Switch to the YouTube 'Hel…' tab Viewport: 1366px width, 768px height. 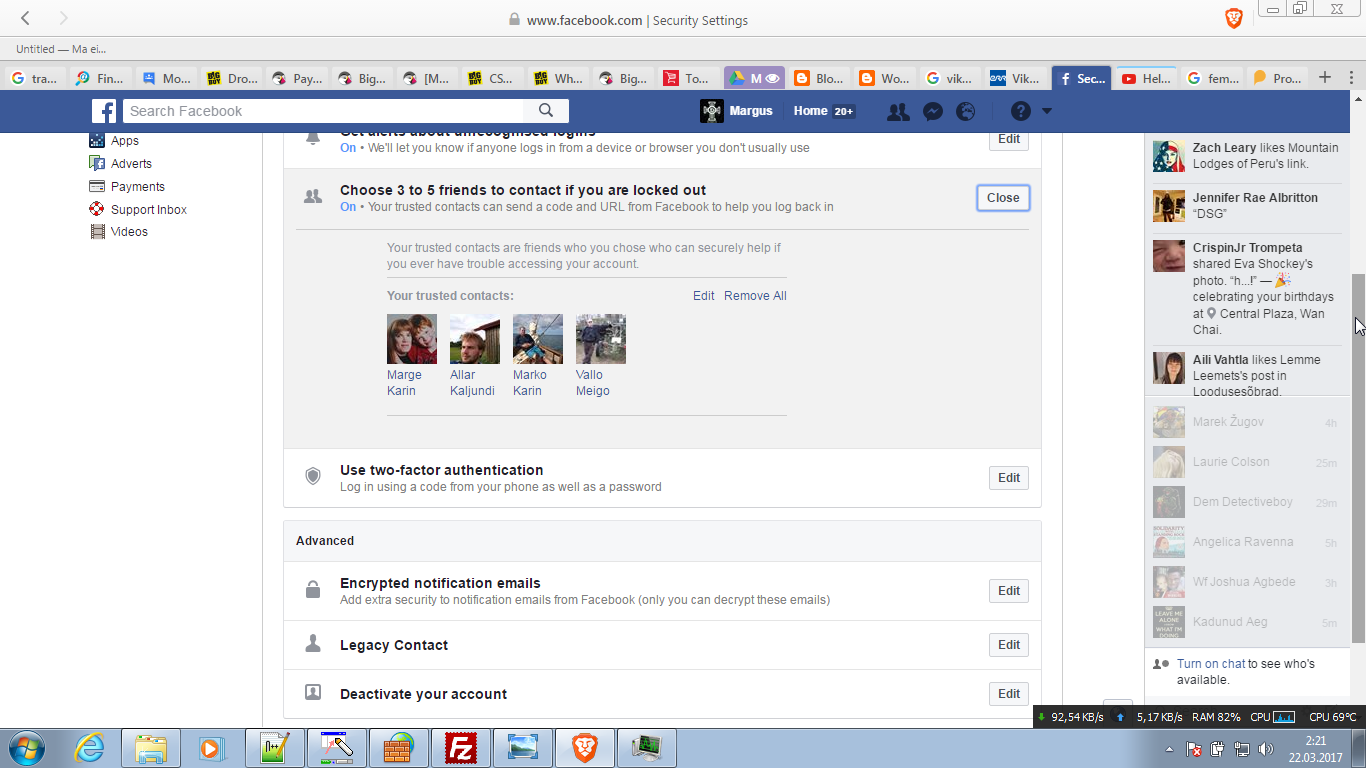click(1145, 78)
